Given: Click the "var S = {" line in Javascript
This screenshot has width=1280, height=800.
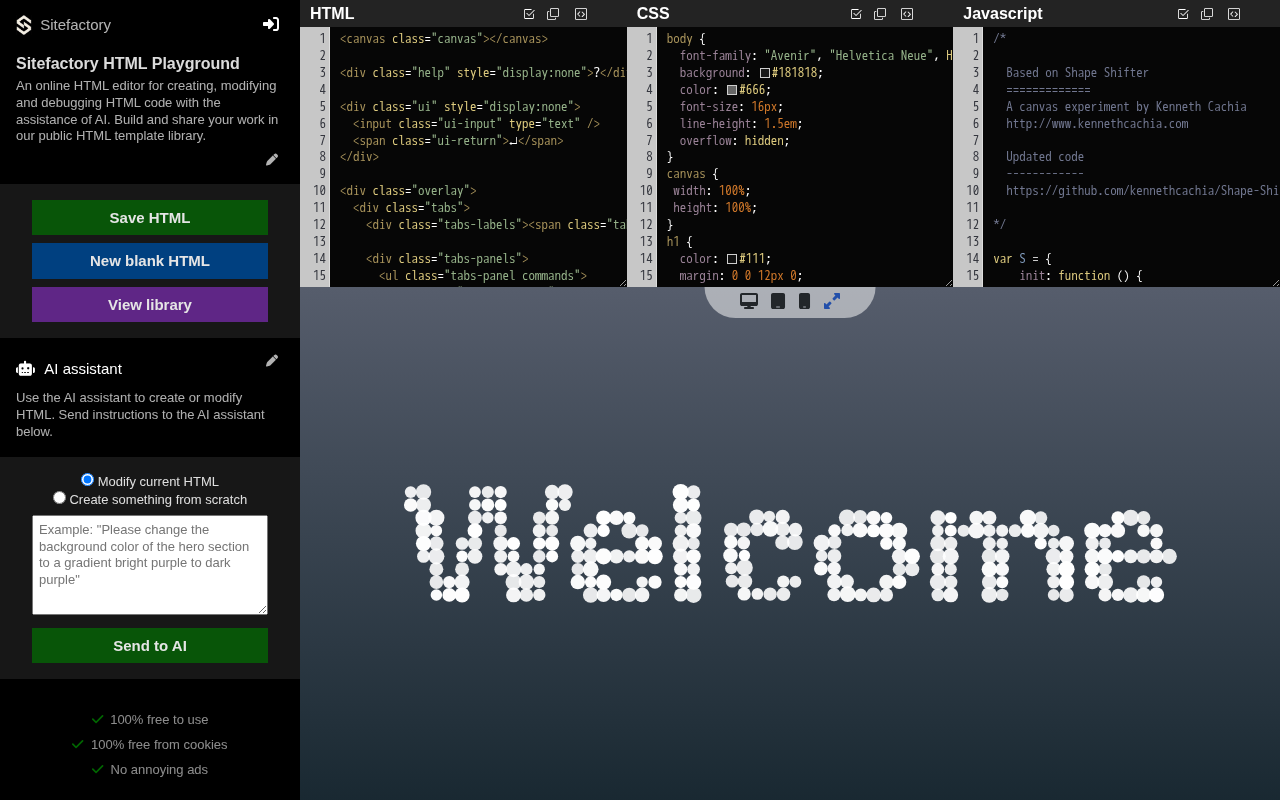Looking at the screenshot, I should pos(1022,259).
